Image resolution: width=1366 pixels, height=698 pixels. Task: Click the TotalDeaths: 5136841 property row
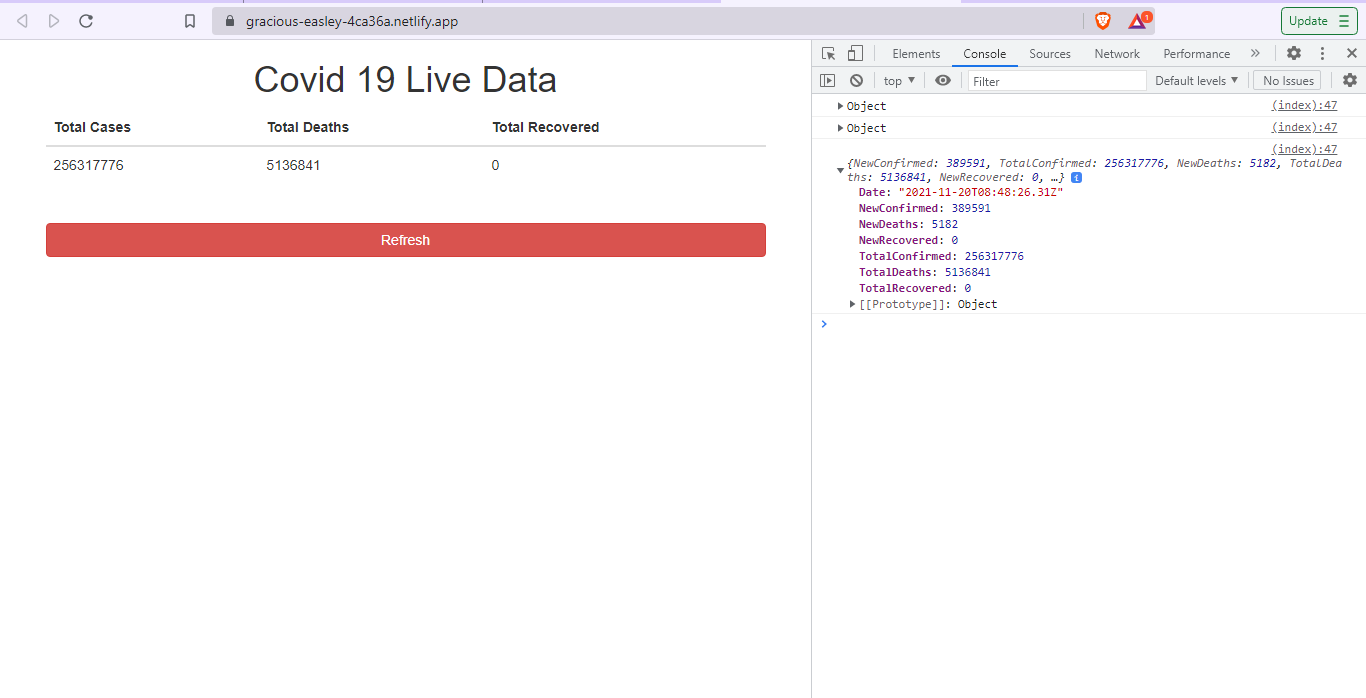pos(925,272)
